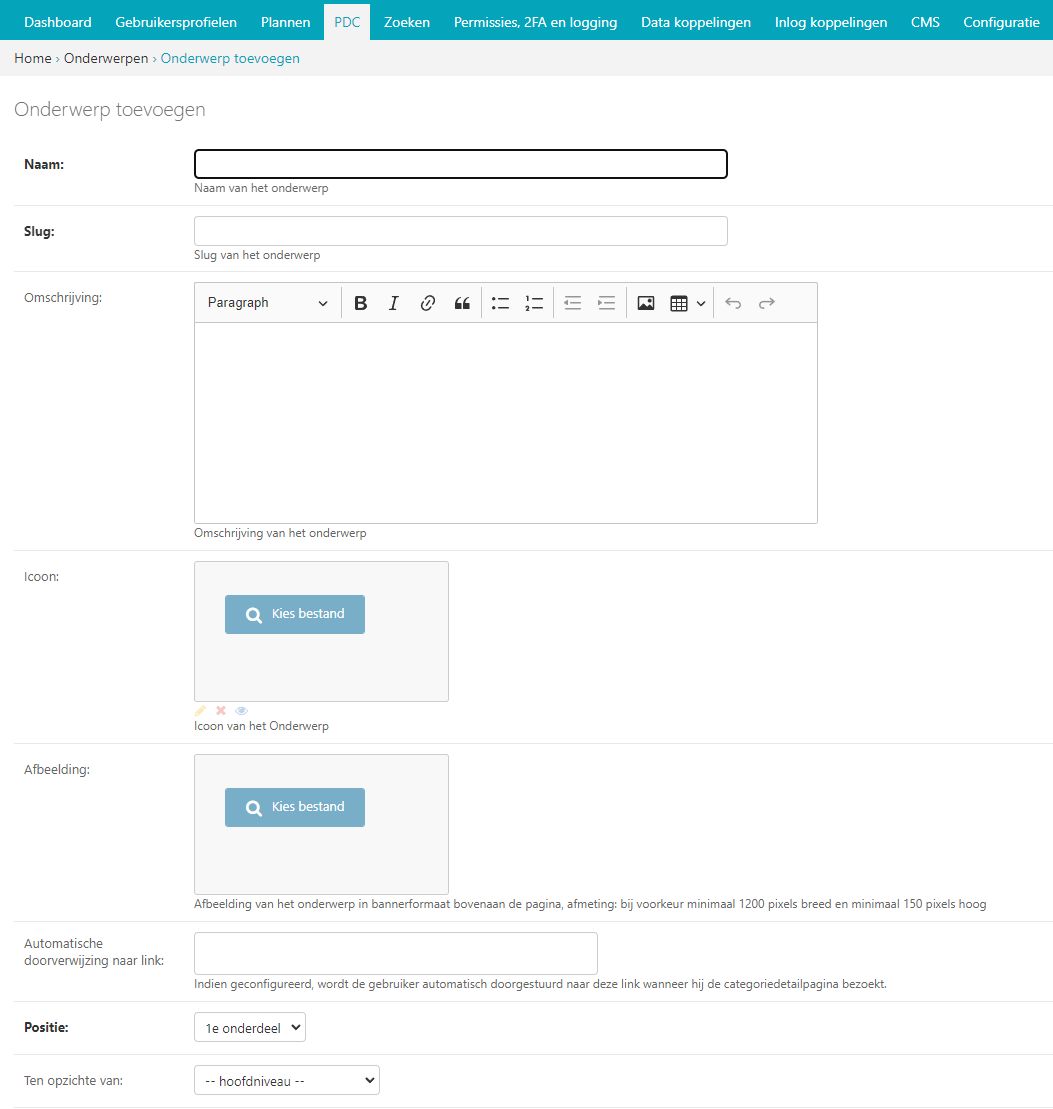Create a numbered list
This screenshot has width=1053, height=1109.
tap(534, 303)
